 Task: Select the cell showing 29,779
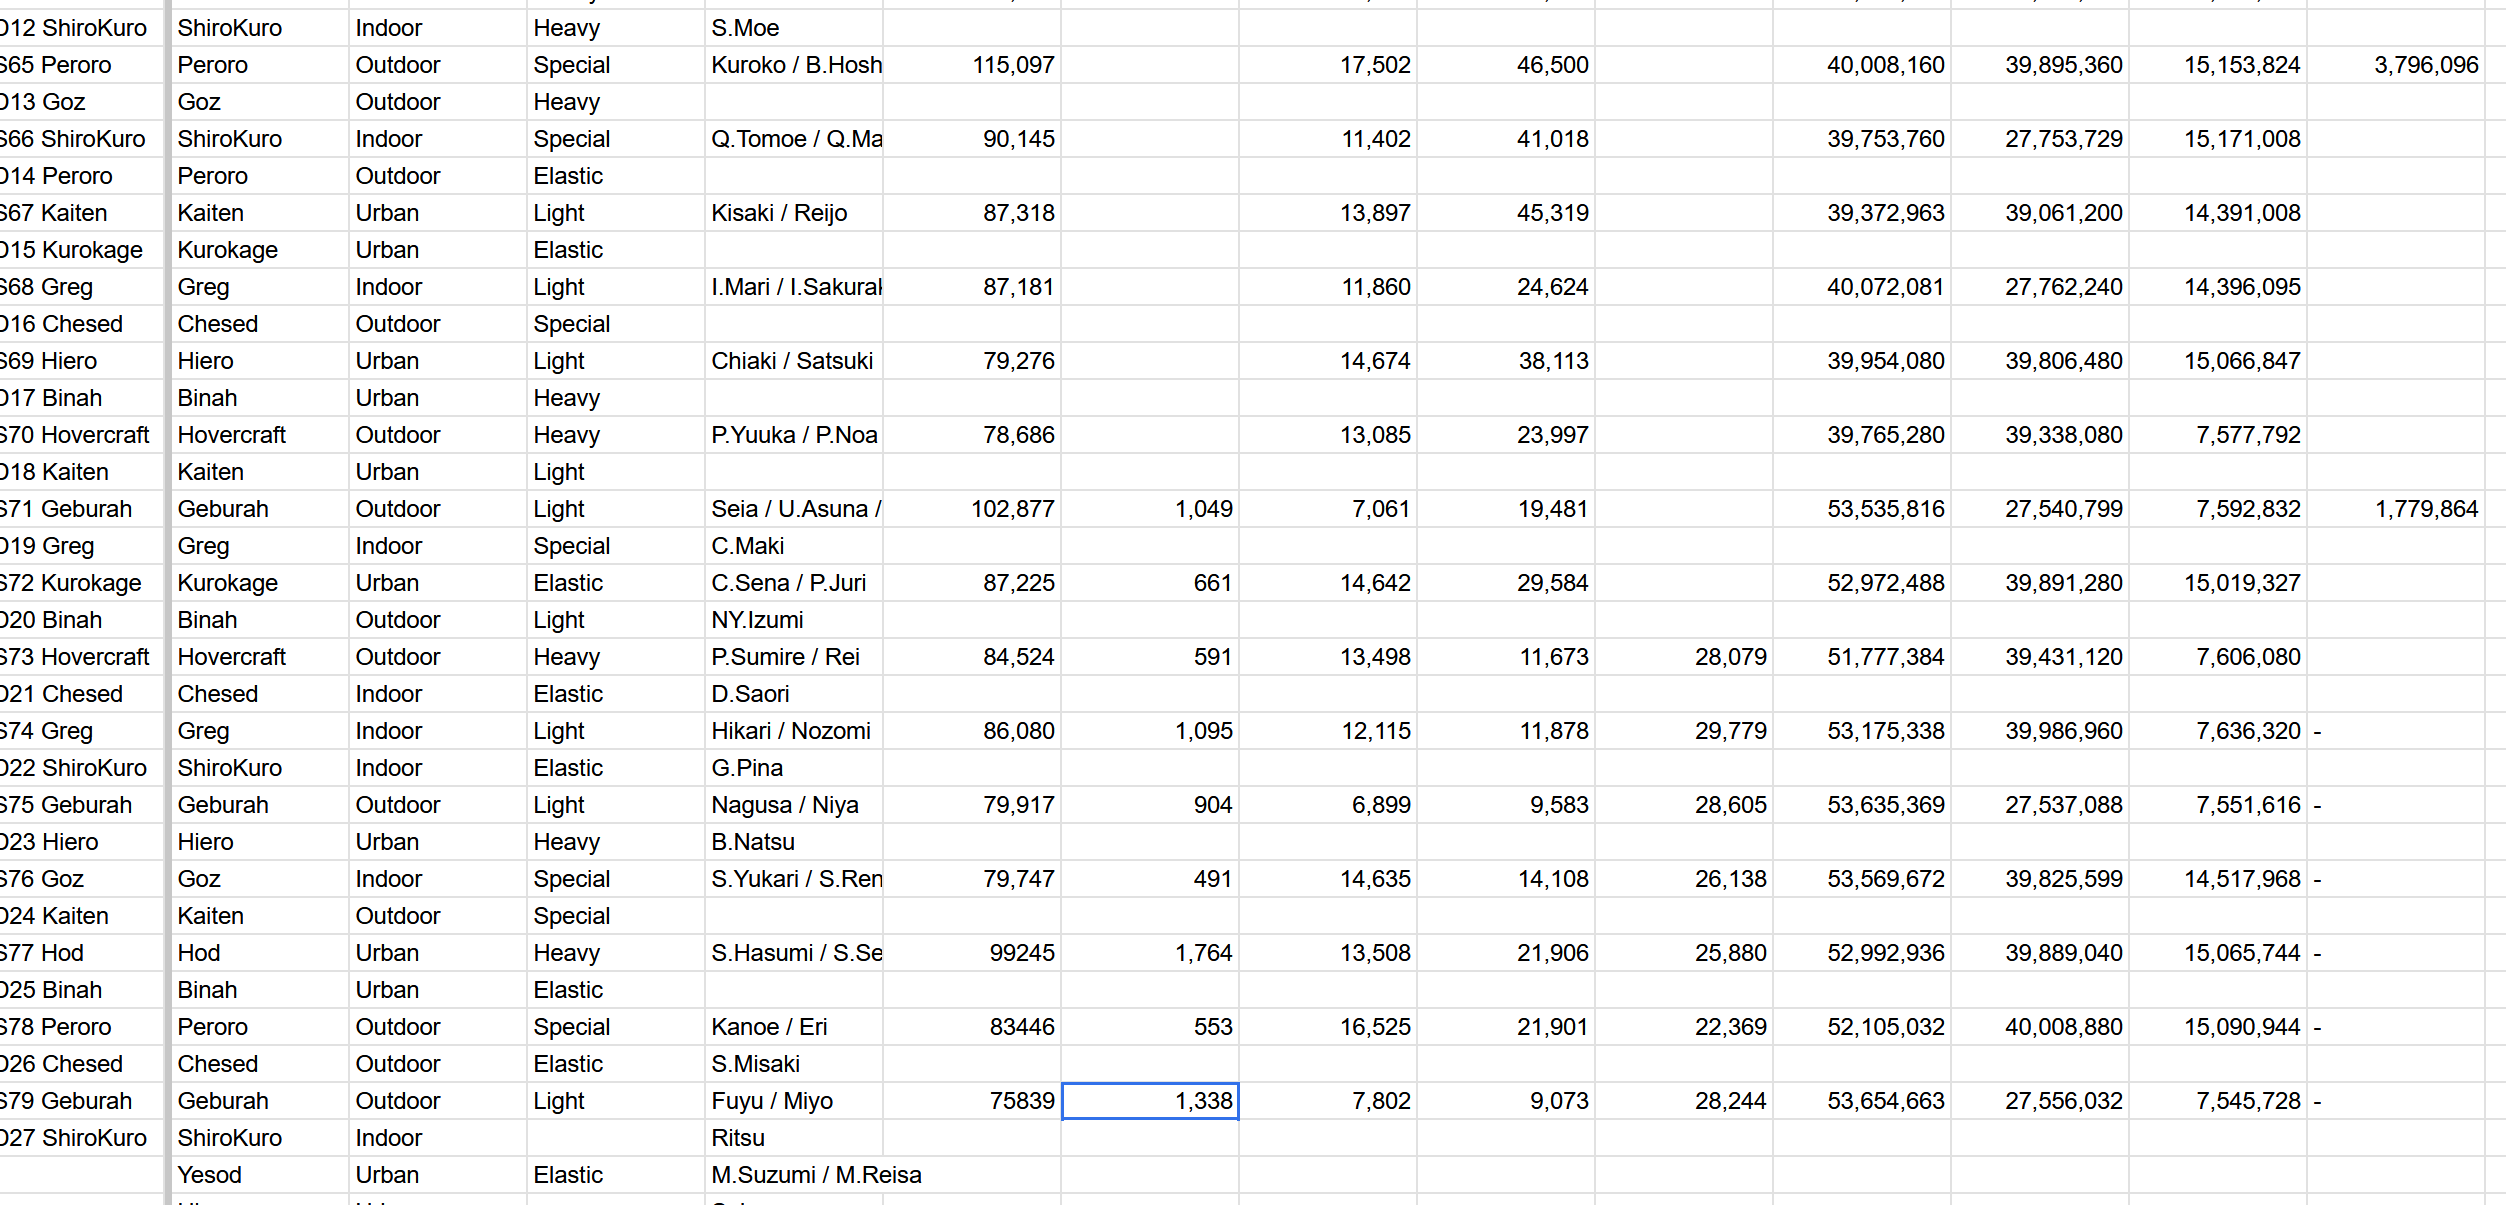(x=1730, y=731)
